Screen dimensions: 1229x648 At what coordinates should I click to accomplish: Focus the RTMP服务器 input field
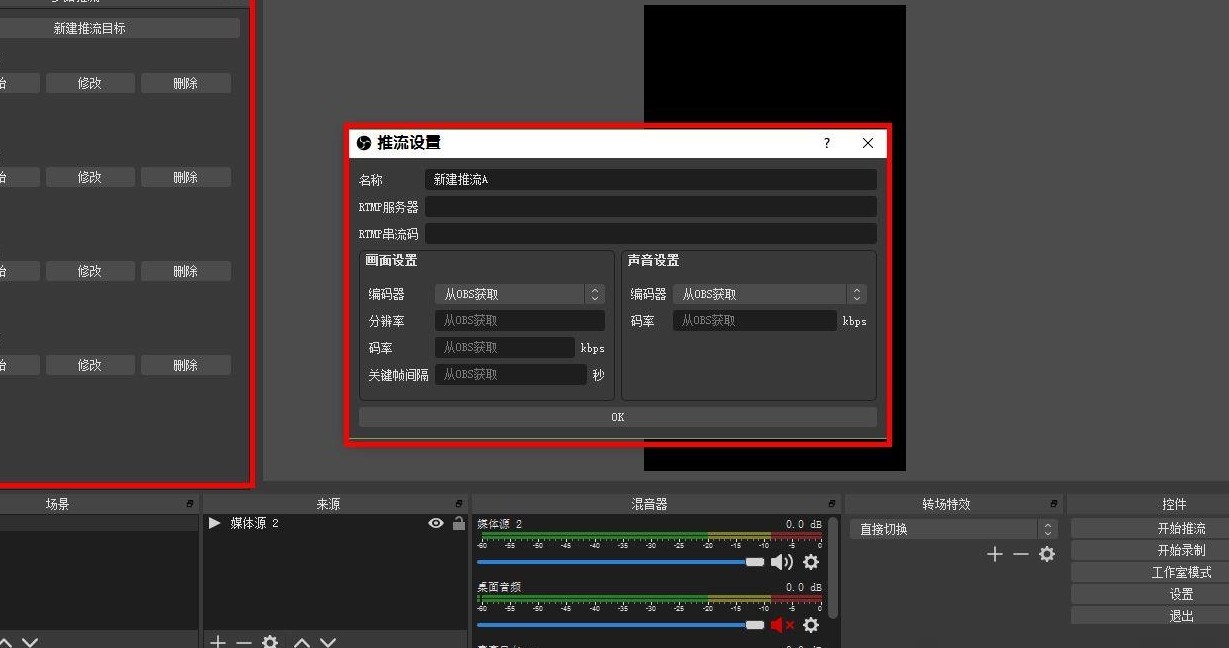[x=650, y=207]
